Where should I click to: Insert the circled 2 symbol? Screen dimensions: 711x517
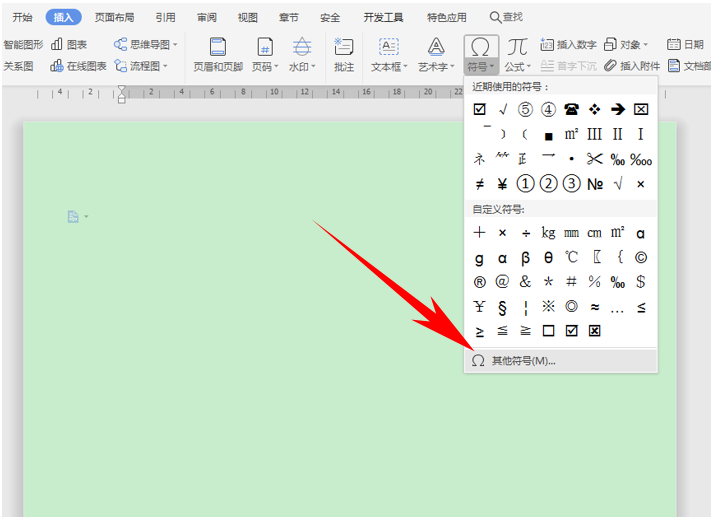tap(548, 184)
